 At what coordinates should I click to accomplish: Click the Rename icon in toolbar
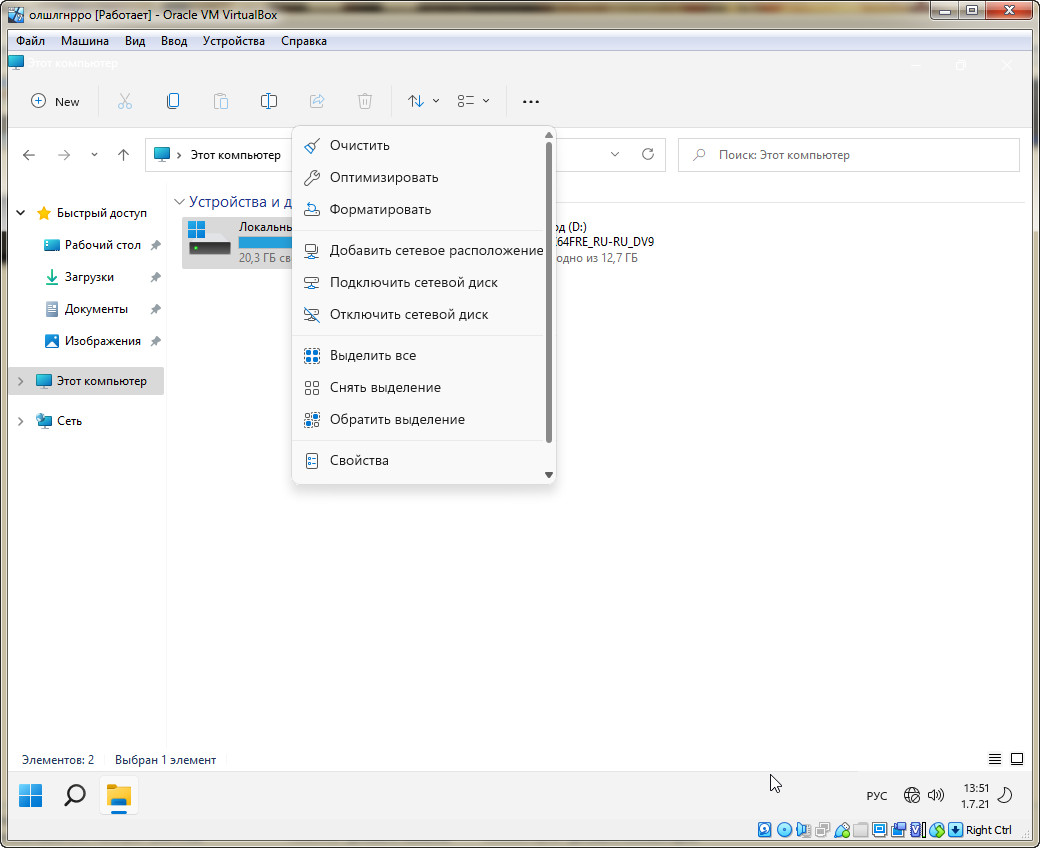point(269,101)
